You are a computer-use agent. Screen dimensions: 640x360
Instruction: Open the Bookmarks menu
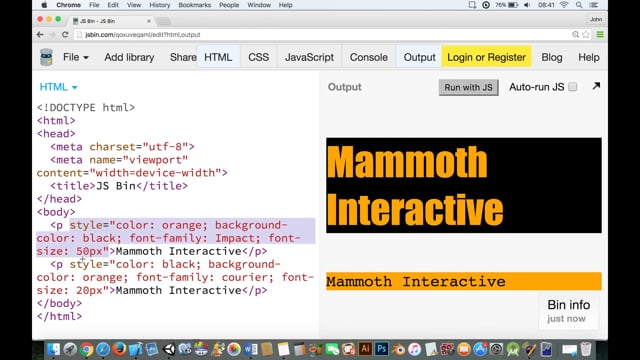click(x=195, y=5)
